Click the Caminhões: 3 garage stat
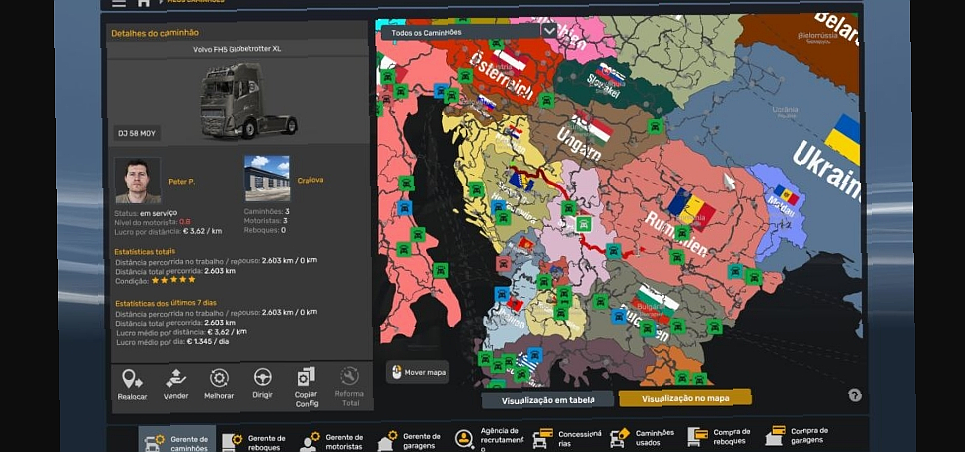Viewport: 965px width, 452px height. tap(266, 211)
